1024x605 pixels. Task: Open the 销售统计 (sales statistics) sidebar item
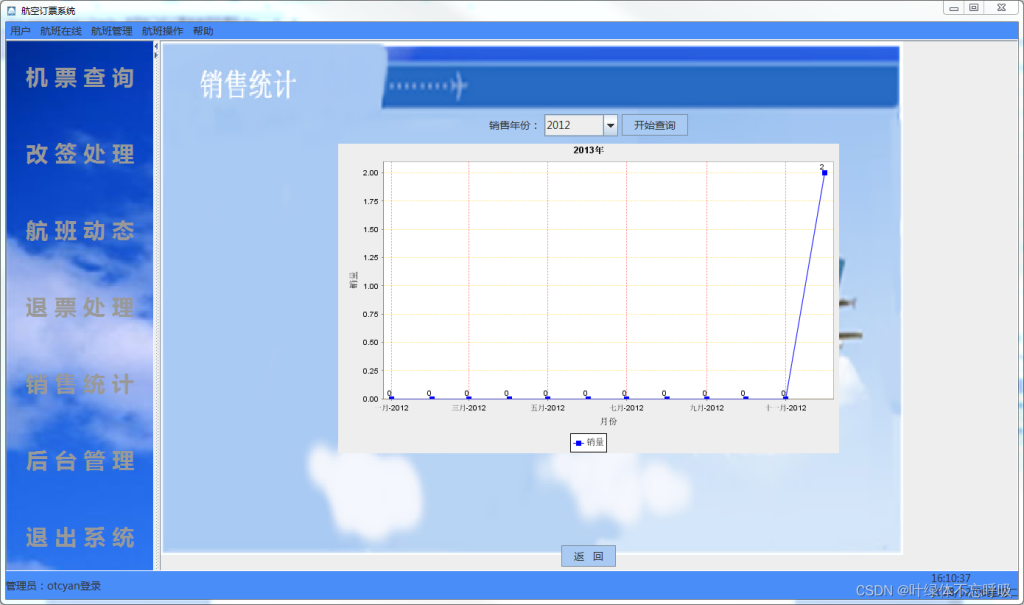[x=80, y=385]
